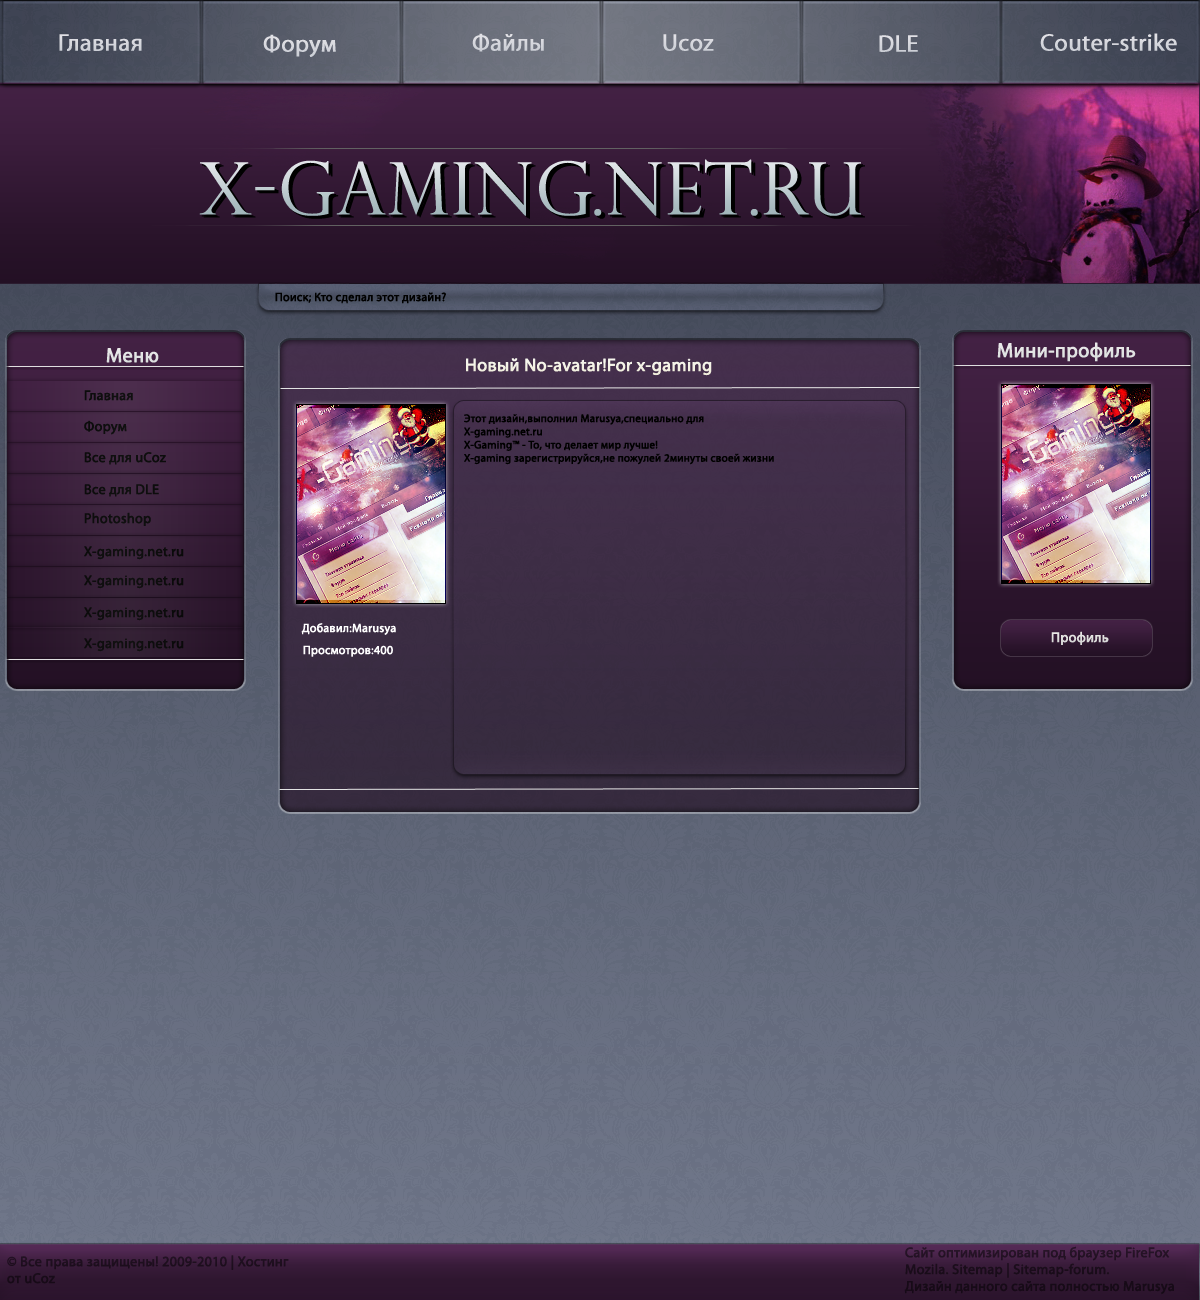Click X-gaming.net.ru line in post description
Screen dimensions: 1200x1300
(503, 432)
